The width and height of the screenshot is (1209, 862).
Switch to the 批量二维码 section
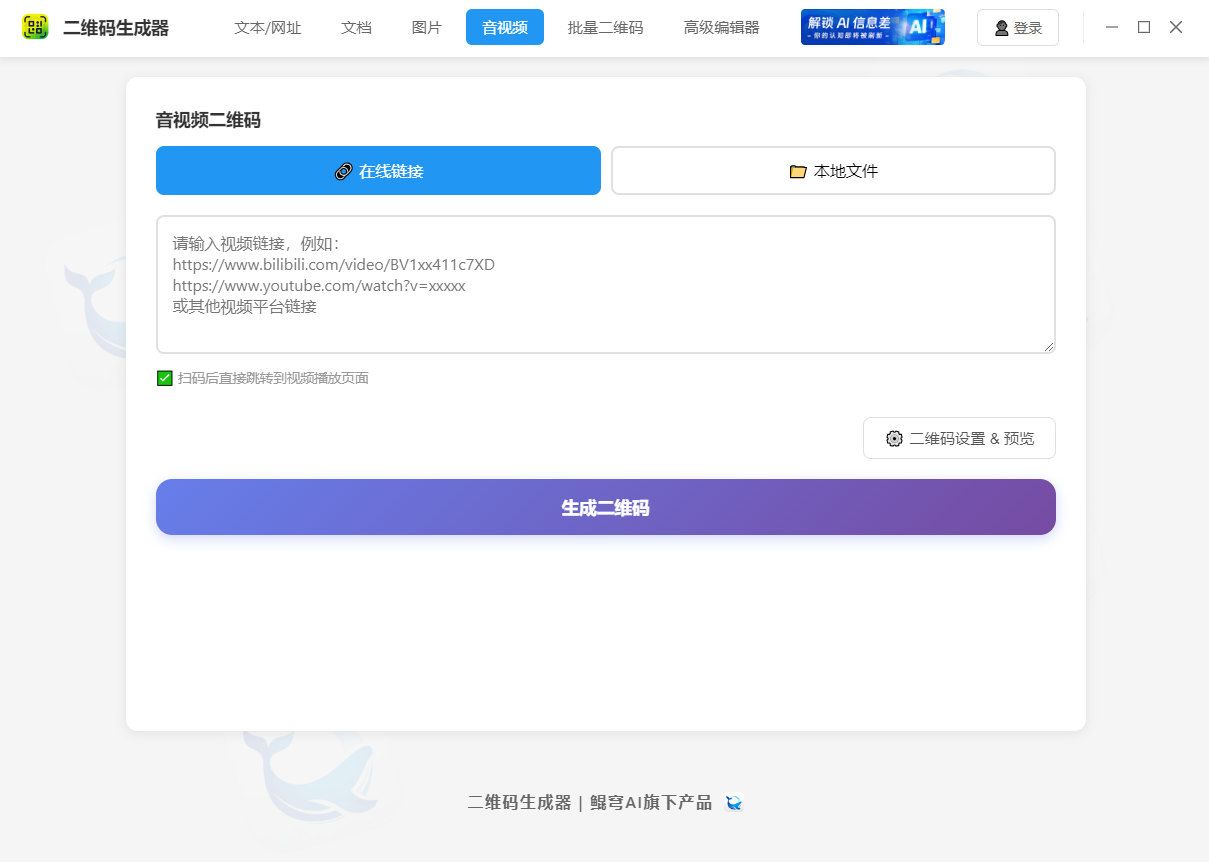click(604, 27)
